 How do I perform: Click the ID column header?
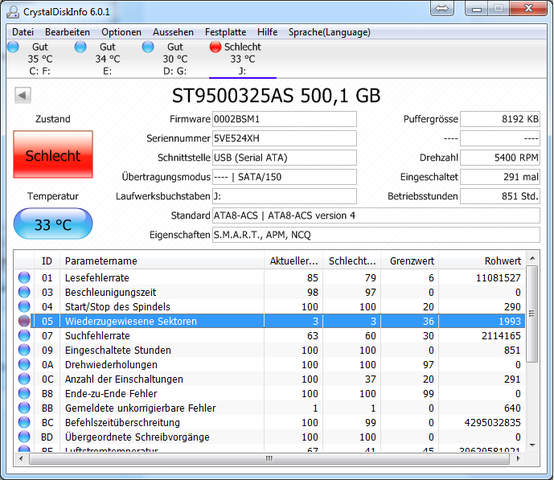(x=47, y=261)
